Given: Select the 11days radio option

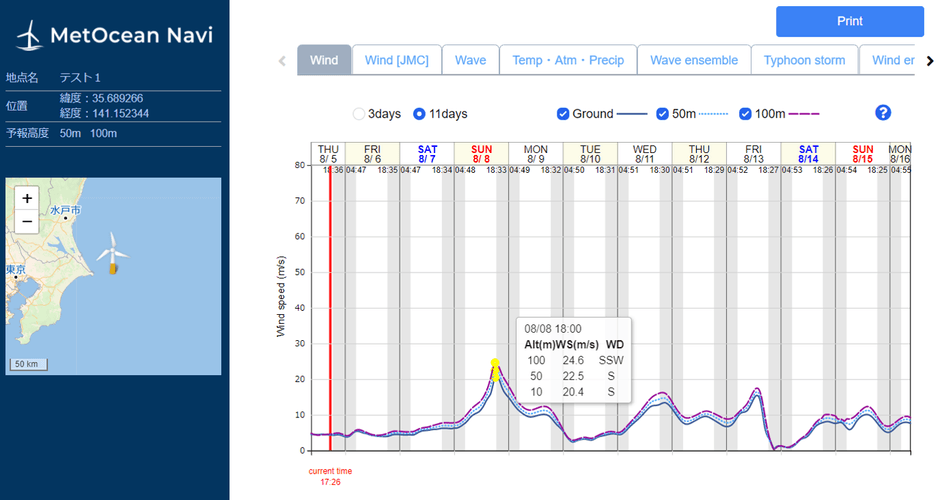Looking at the screenshot, I should pos(419,114).
